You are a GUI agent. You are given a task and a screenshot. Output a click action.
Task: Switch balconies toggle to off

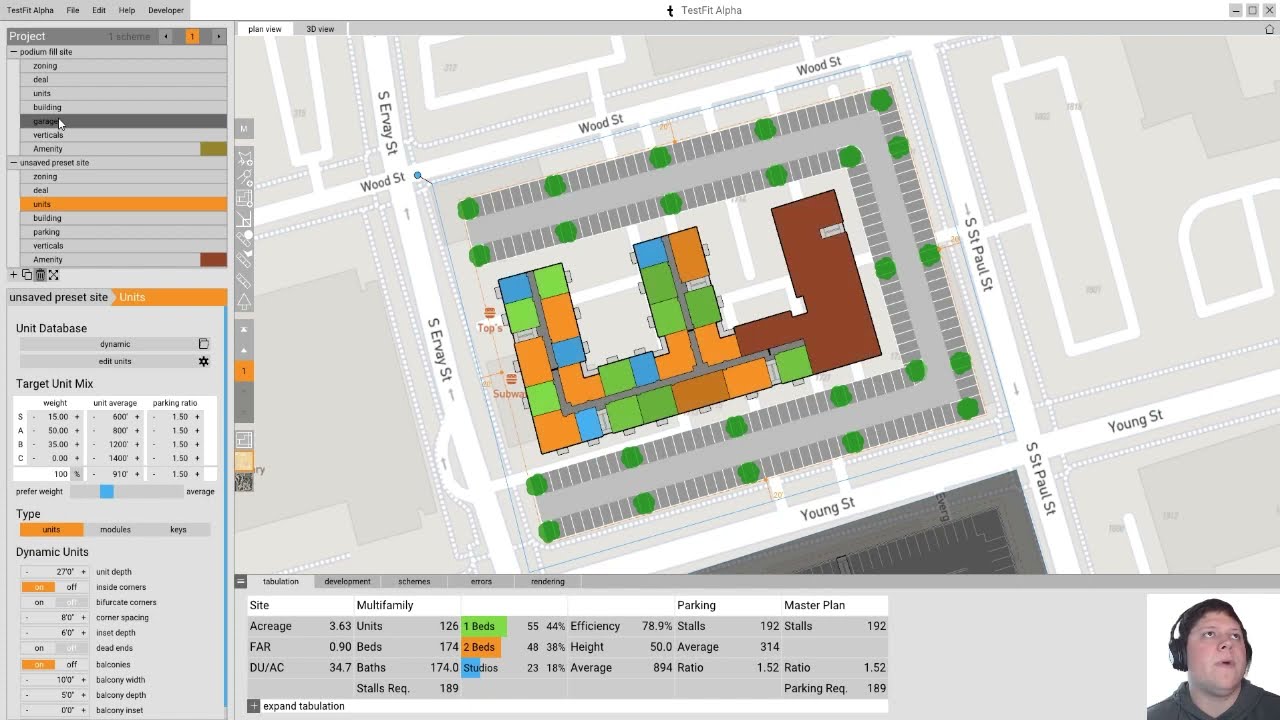72,664
